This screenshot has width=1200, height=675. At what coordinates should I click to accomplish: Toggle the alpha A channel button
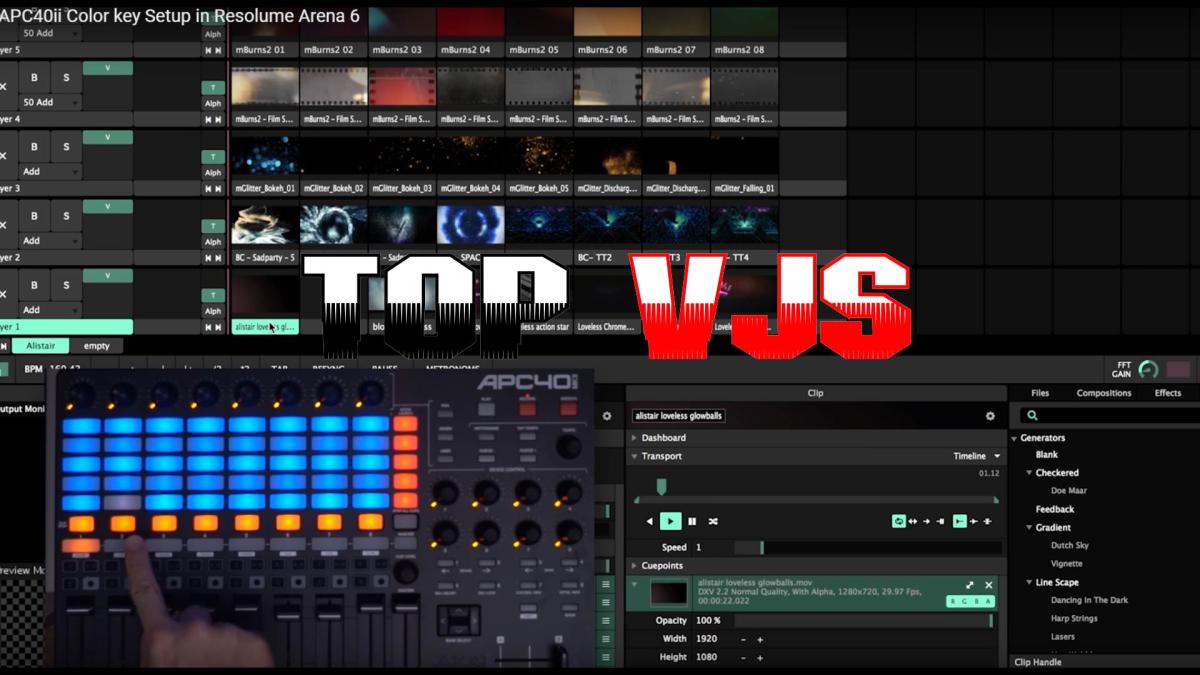click(989, 601)
